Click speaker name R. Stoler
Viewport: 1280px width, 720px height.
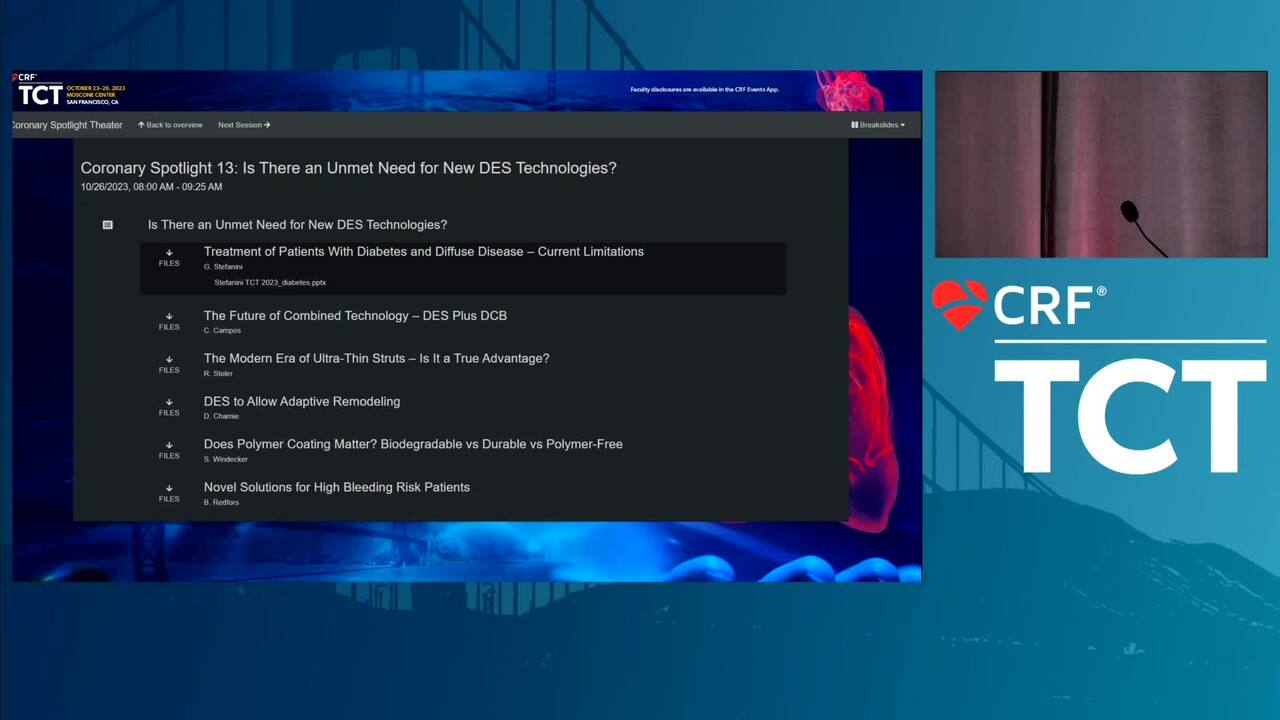[218, 373]
